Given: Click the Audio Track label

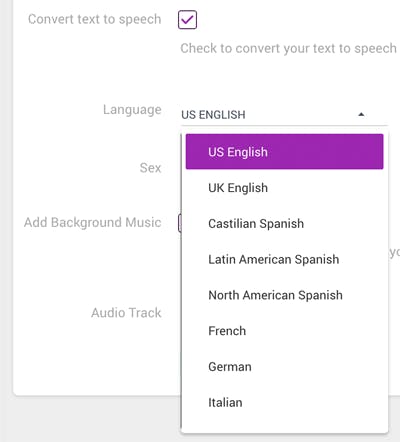Looking at the screenshot, I should point(126,313).
